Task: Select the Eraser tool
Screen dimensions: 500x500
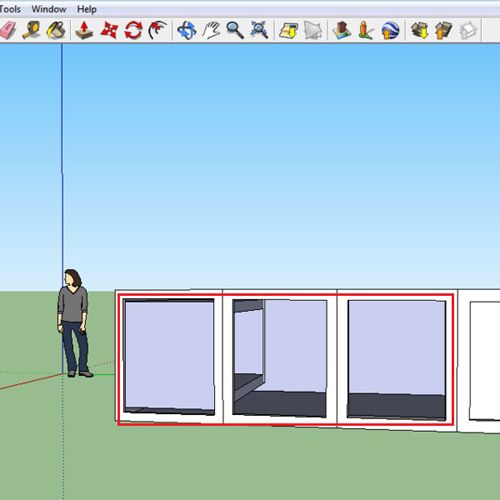Action: pos(7,30)
